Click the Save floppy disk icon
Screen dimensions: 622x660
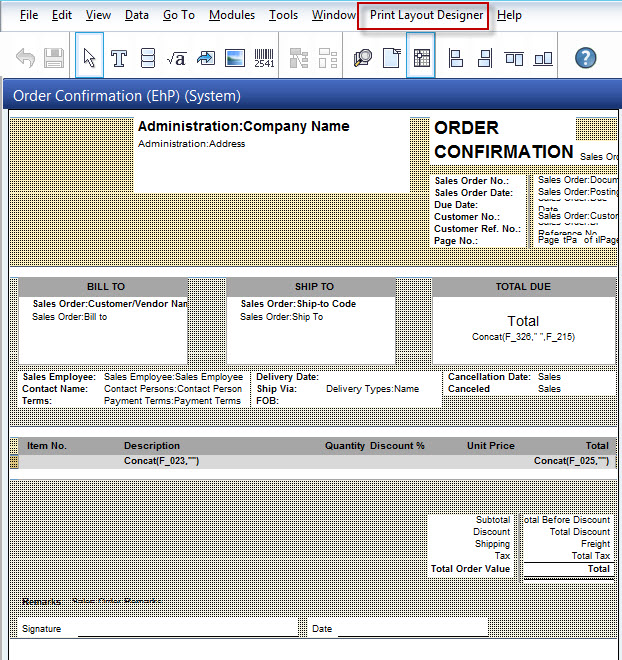coord(54,58)
